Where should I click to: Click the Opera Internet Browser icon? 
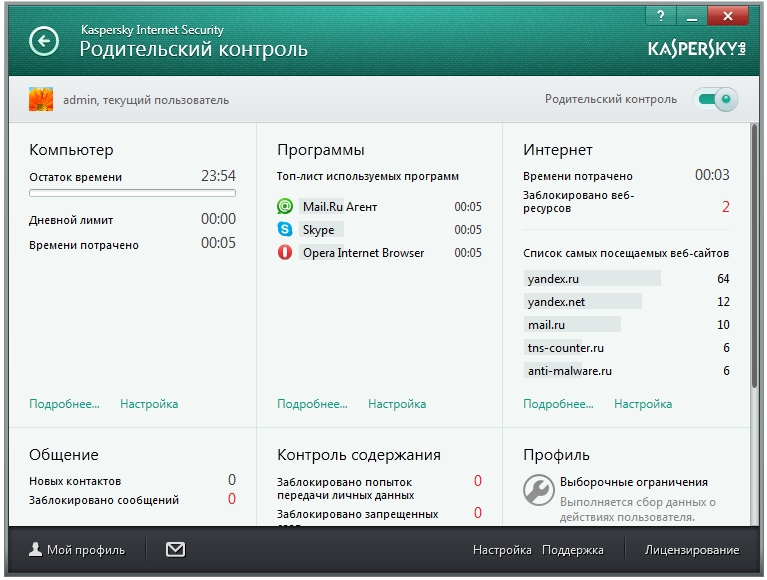pyautogui.click(x=285, y=252)
